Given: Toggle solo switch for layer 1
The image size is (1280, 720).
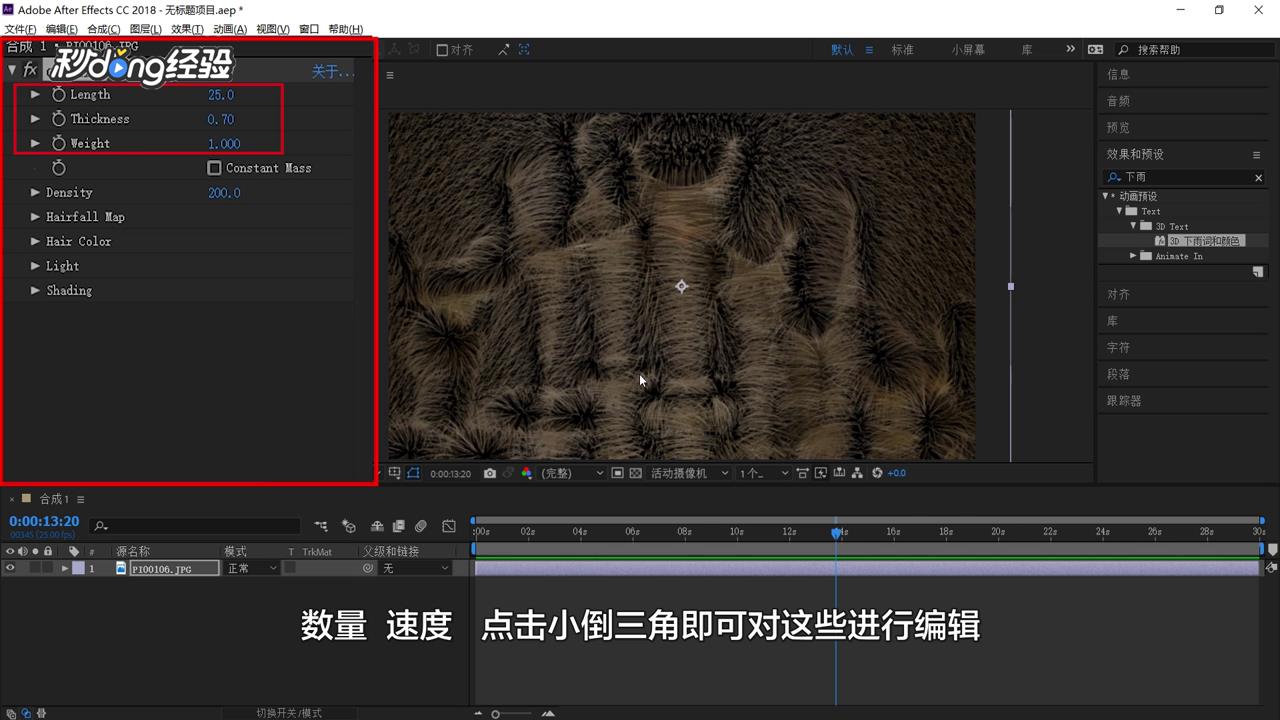Looking at the screenshot, I should (35, 568).
